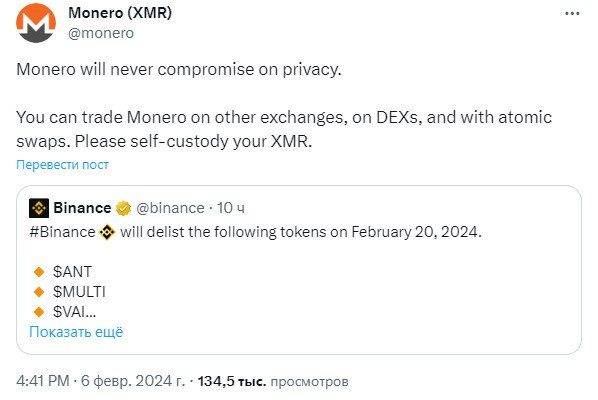Viewport: 598px width, 400px height.
Task: Click the Binance logo emoji after hashtag
Action: click(x=107, y=232)
